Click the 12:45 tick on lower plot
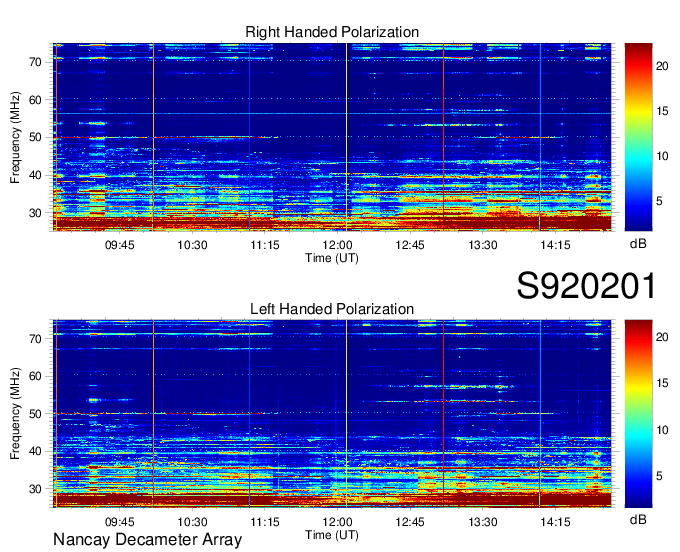Image resolution: width=680 pixels, height=552 pixels. (x=410, y=522)
